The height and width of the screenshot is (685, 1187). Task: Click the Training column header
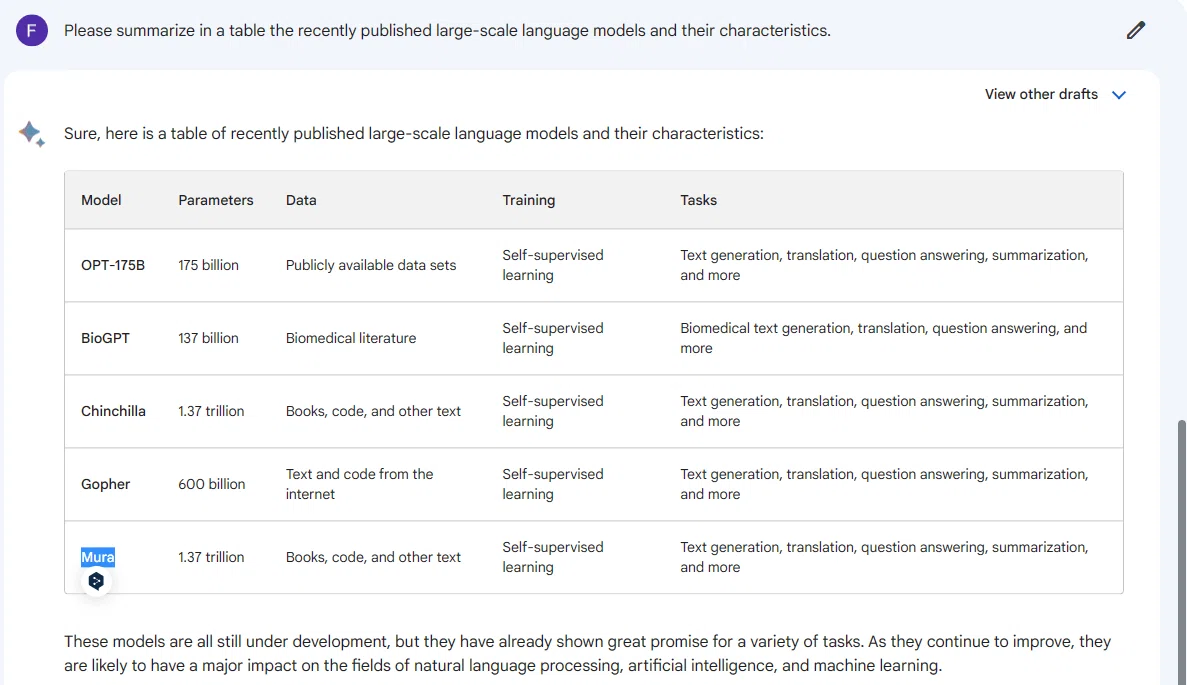pos(528,200)
